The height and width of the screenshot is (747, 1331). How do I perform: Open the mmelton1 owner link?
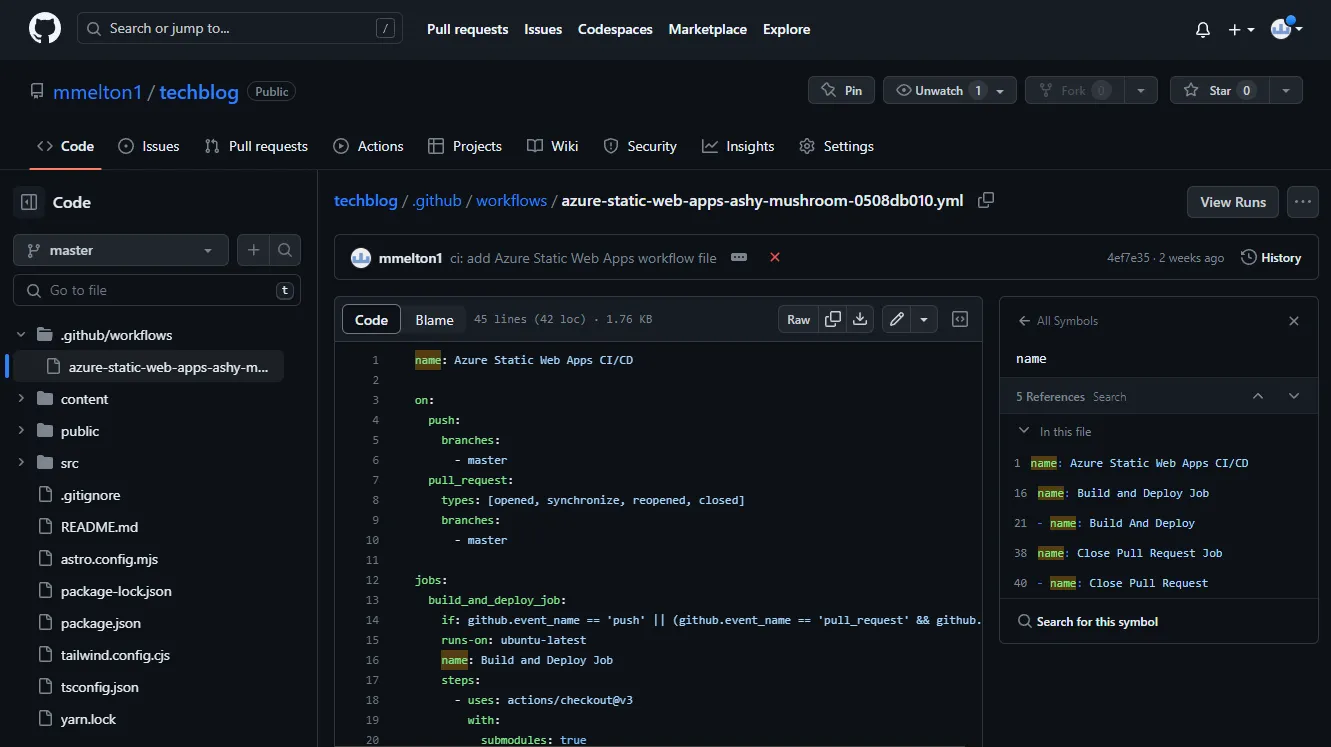click(x=98, y=92)
